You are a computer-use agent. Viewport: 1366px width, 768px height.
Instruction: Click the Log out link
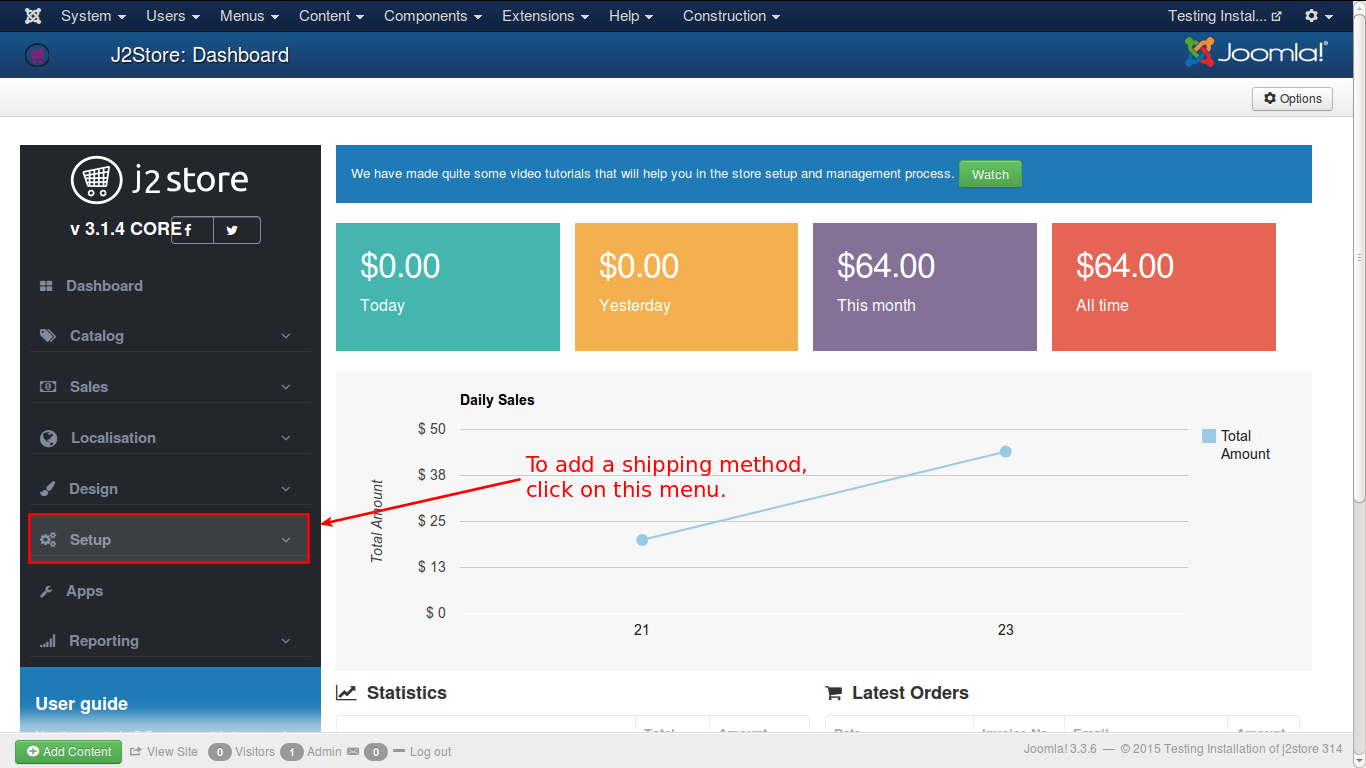(x=430, y=752)
